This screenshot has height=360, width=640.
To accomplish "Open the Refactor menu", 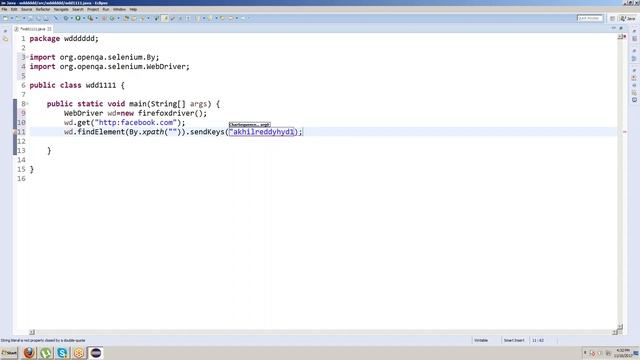I will click(43, 9).
